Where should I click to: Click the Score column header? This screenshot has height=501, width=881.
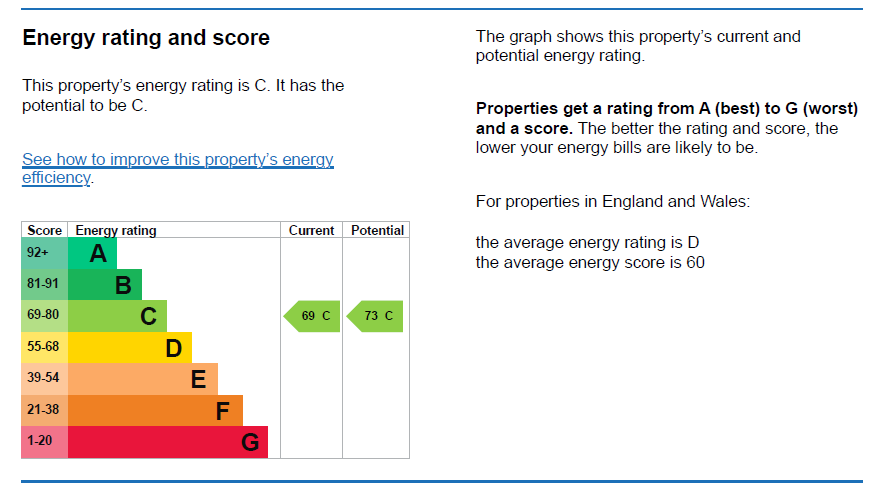pyautogui.click(x=45, y=230)
